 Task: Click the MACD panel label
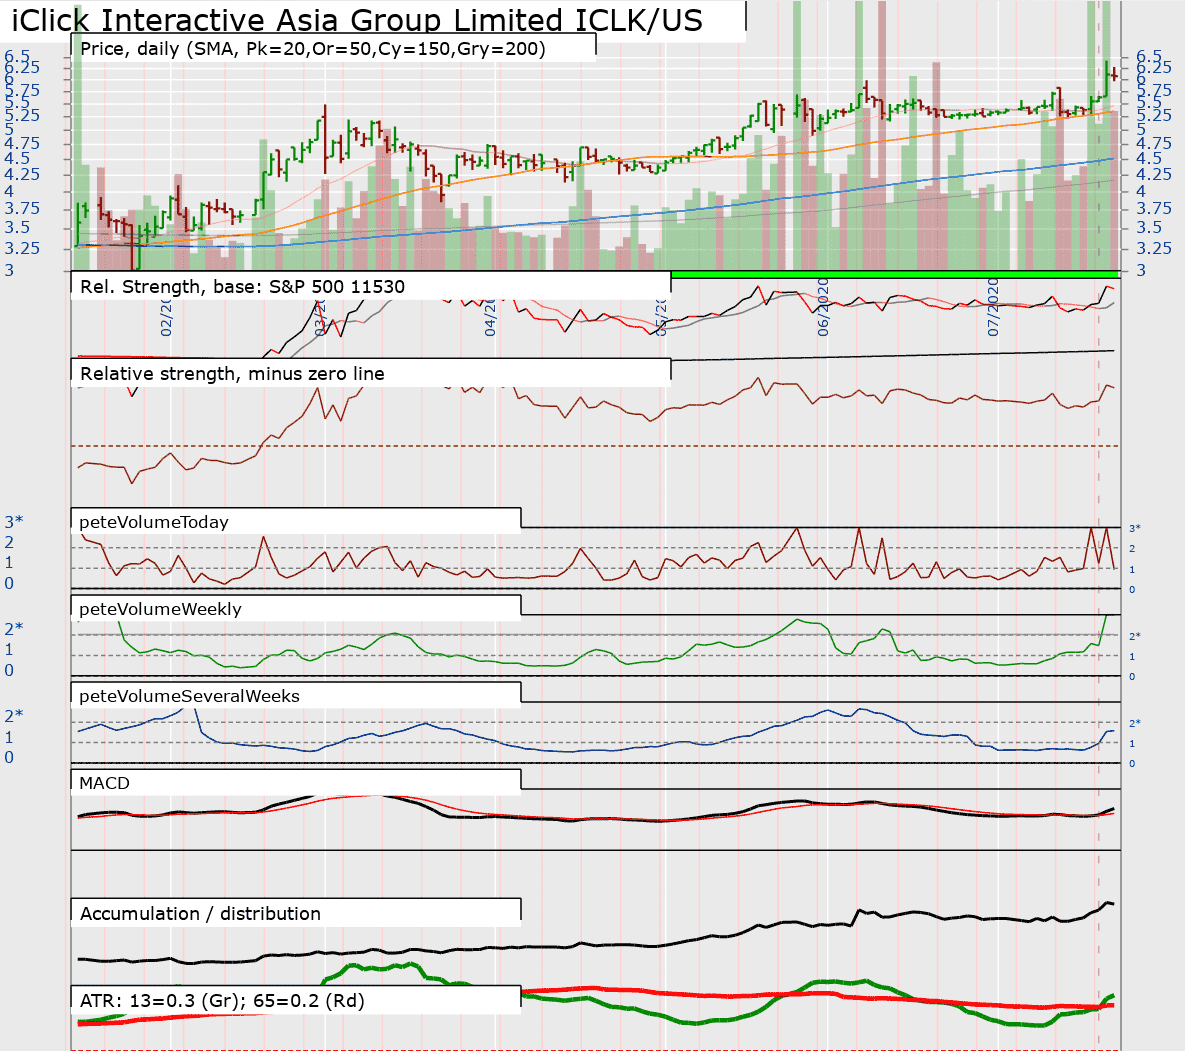[x=104, y=784]
